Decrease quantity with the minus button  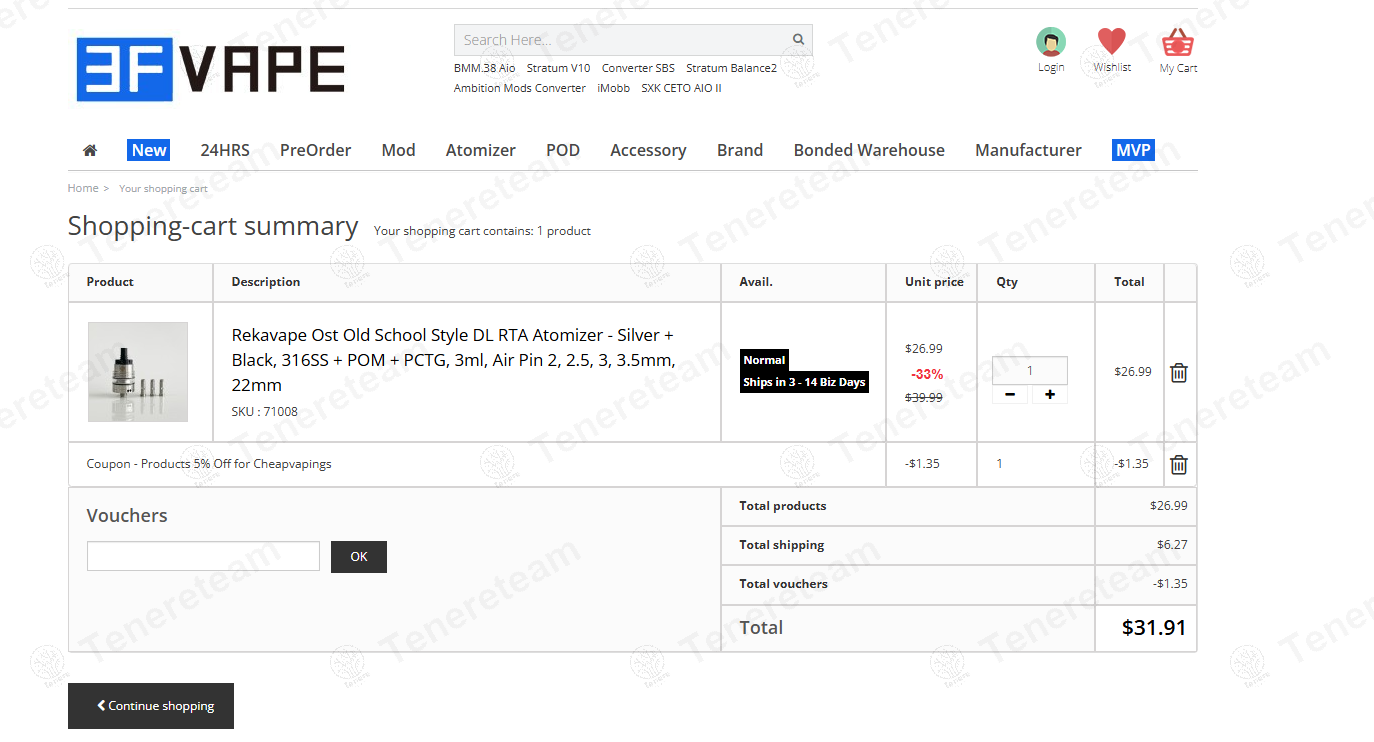pyautogui.click(x=1010, y=394)
